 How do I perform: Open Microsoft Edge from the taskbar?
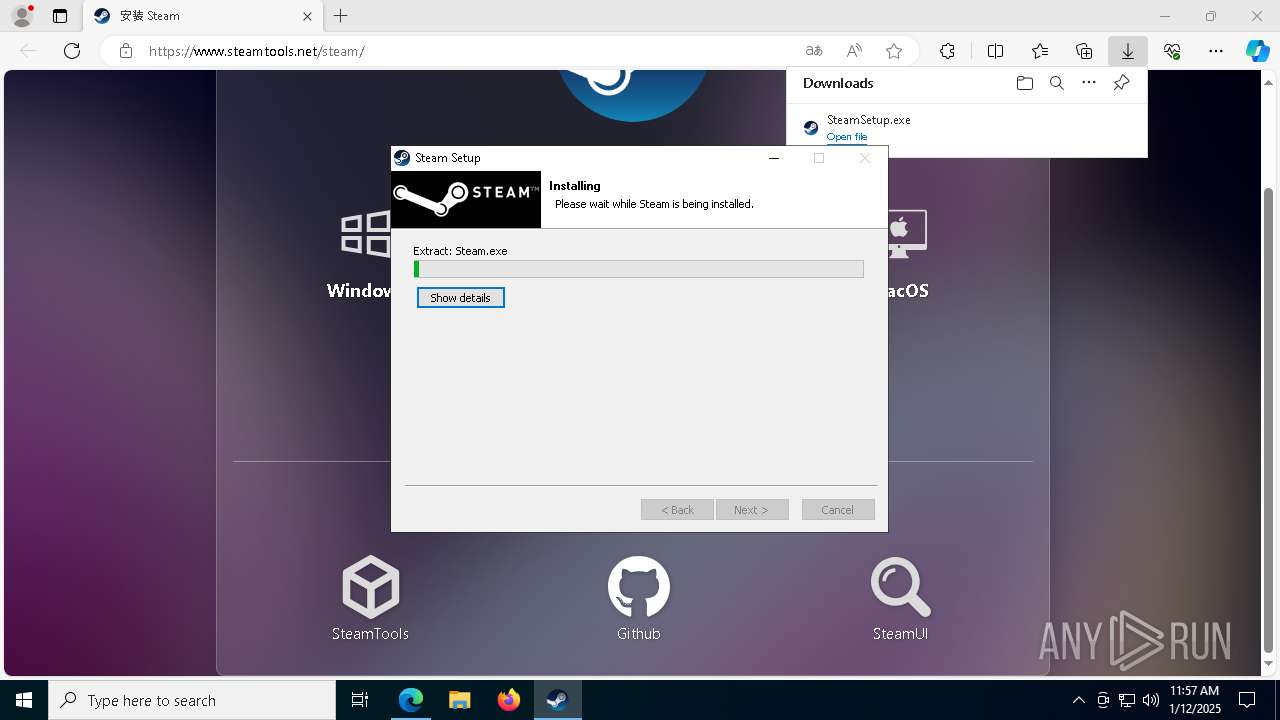click(411, 700)
